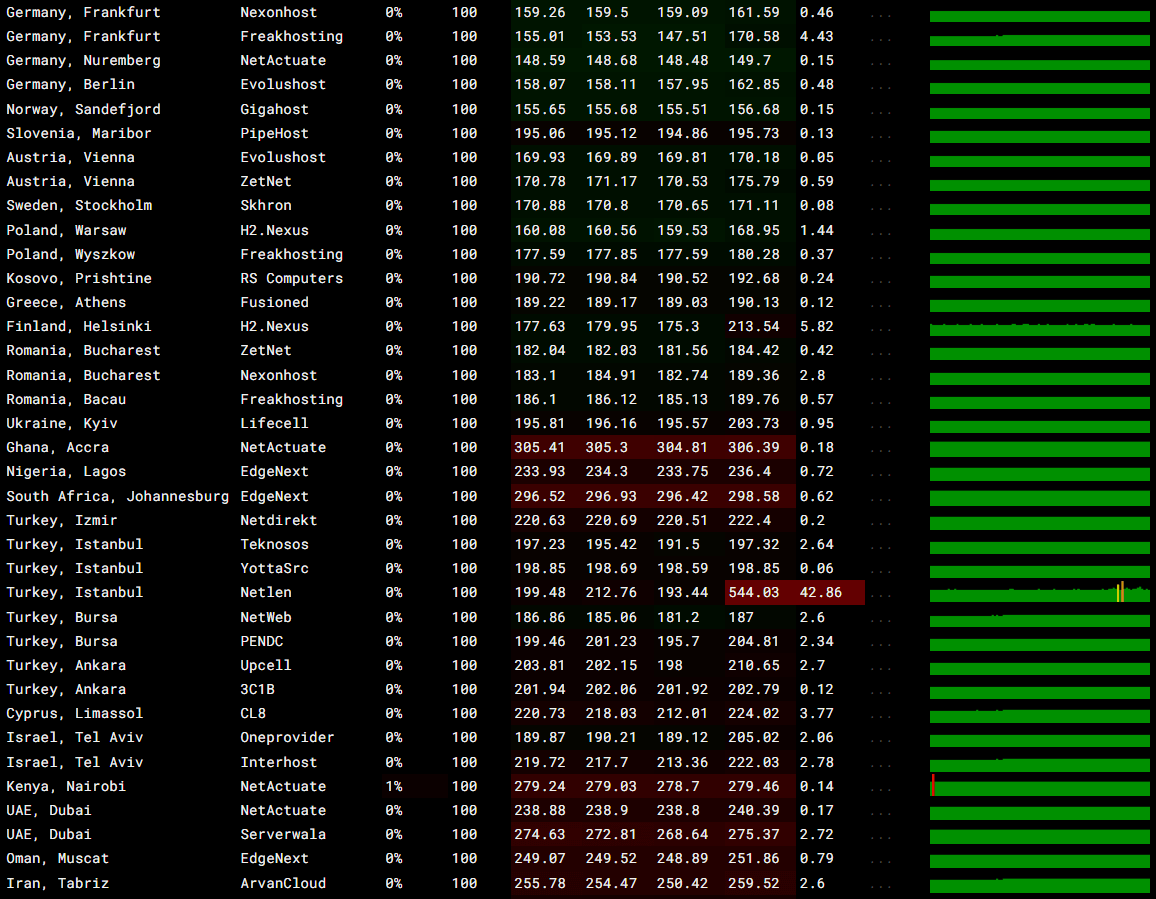Click NetWeb provider name
1156x899 pixels.
266,617
